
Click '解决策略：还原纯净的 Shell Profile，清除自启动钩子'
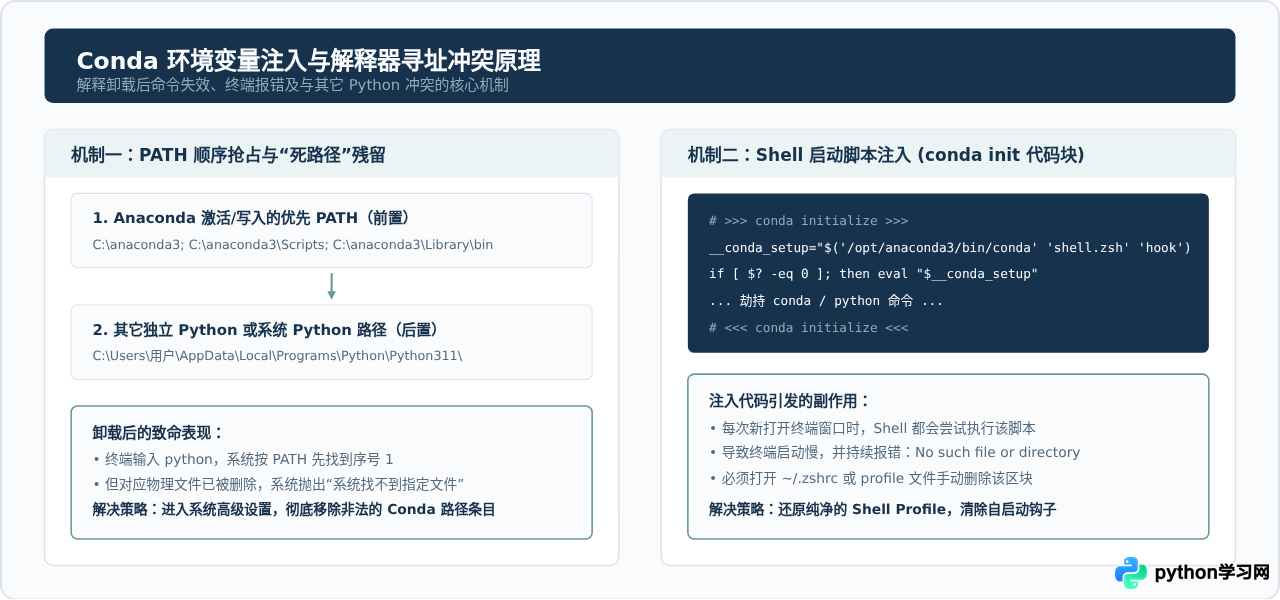coord(883,509)
